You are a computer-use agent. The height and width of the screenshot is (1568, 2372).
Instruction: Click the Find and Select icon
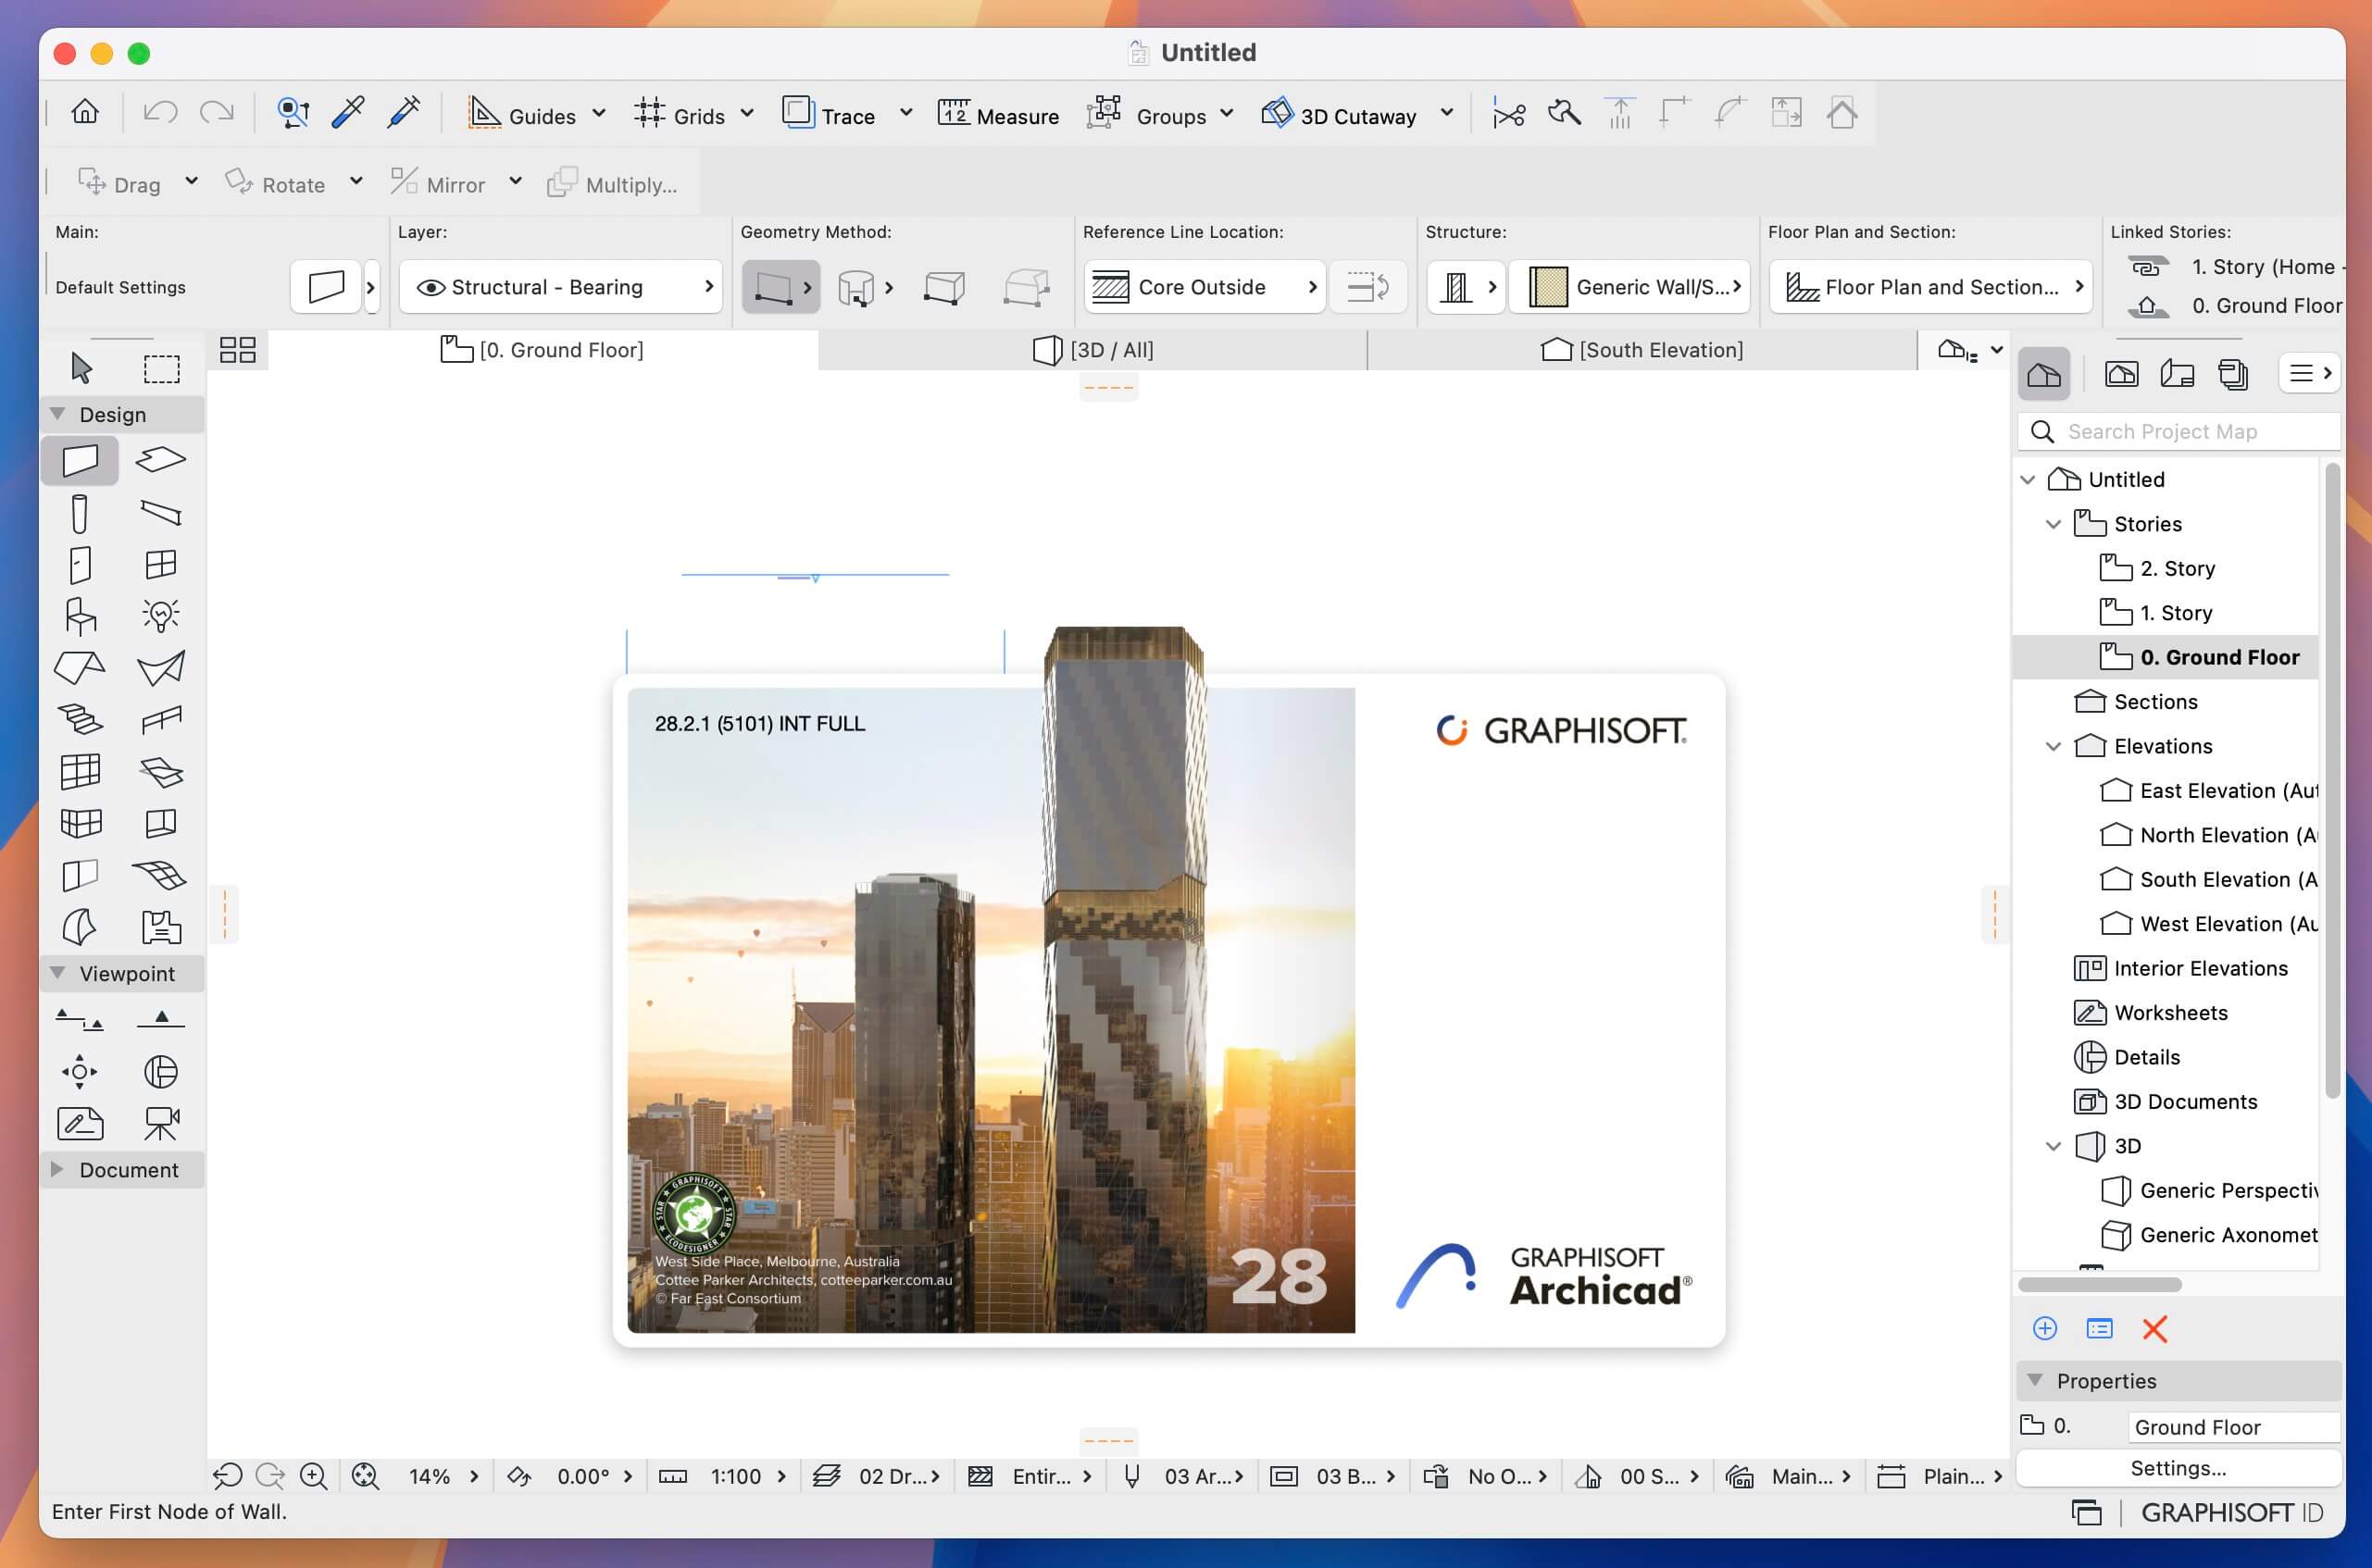292,112
